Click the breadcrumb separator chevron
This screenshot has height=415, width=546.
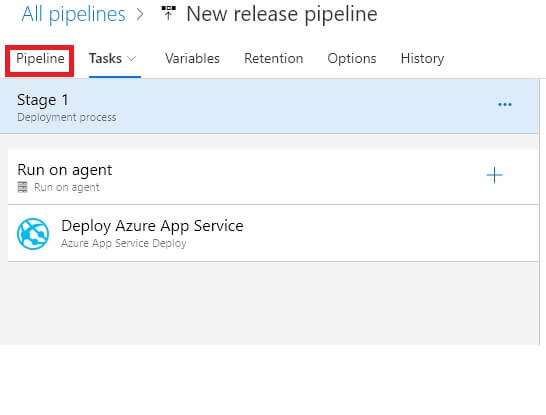[x=140, y=15]
